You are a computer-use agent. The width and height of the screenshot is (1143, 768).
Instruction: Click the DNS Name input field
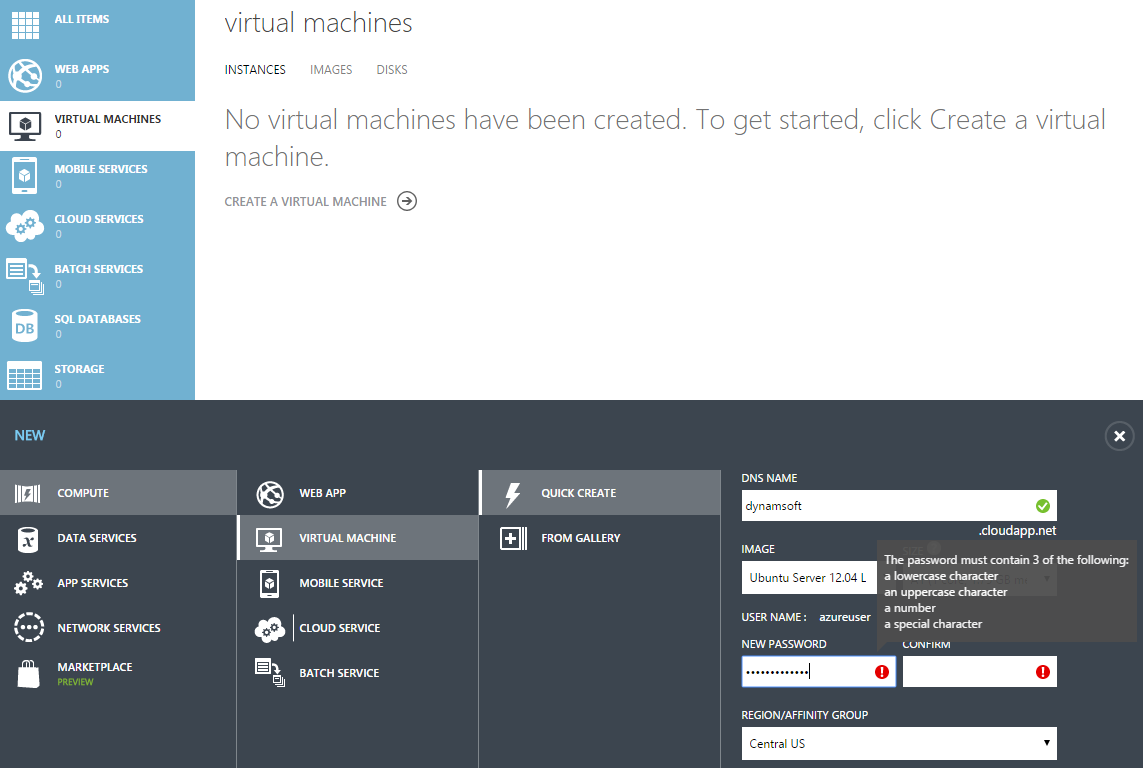[x=885, y=506]
